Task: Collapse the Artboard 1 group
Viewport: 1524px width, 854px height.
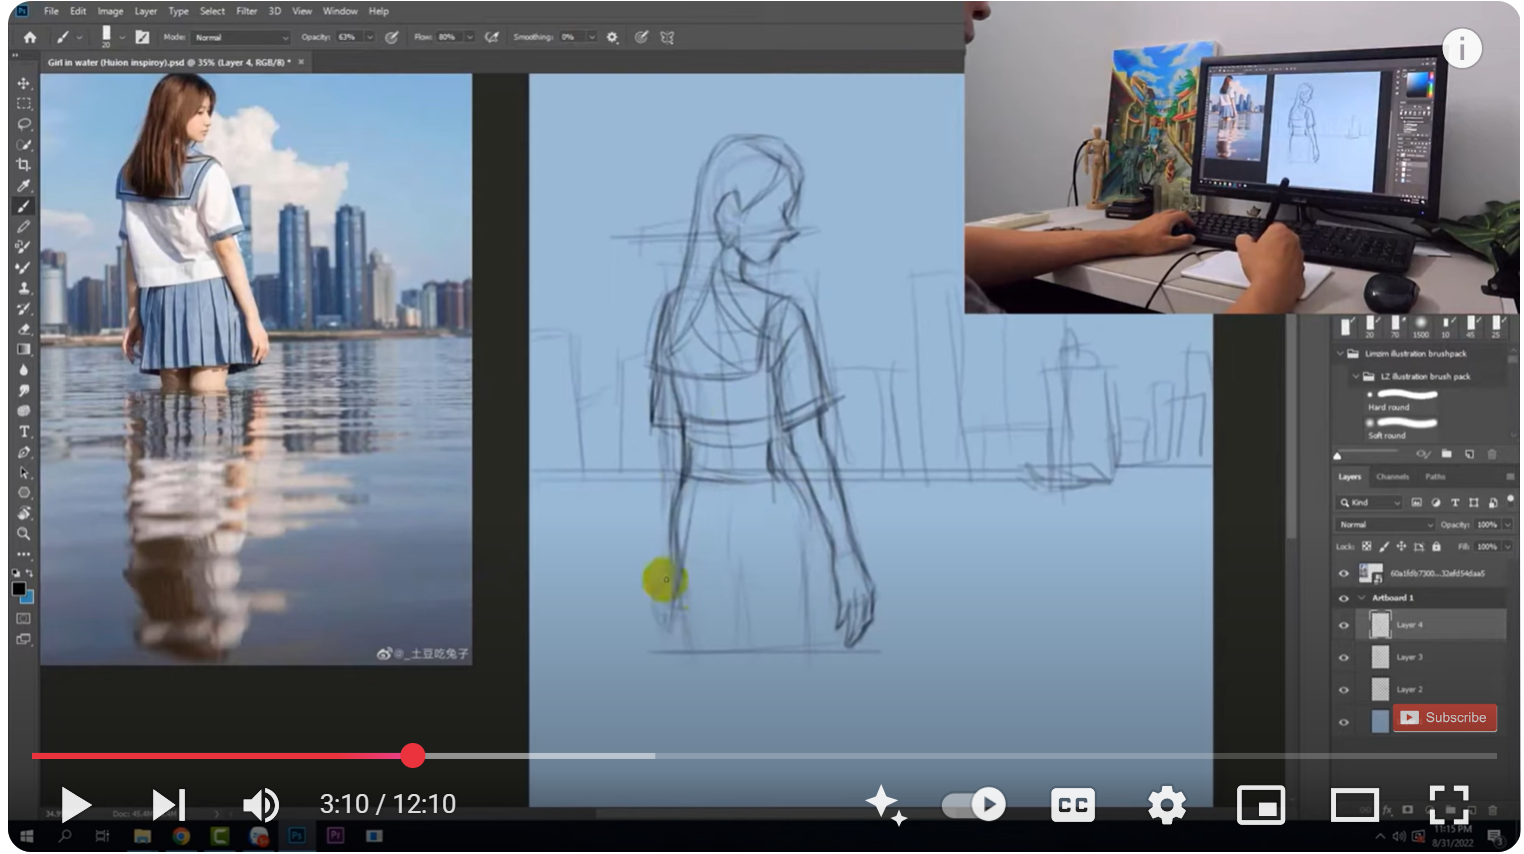Action: (1361, 598)
